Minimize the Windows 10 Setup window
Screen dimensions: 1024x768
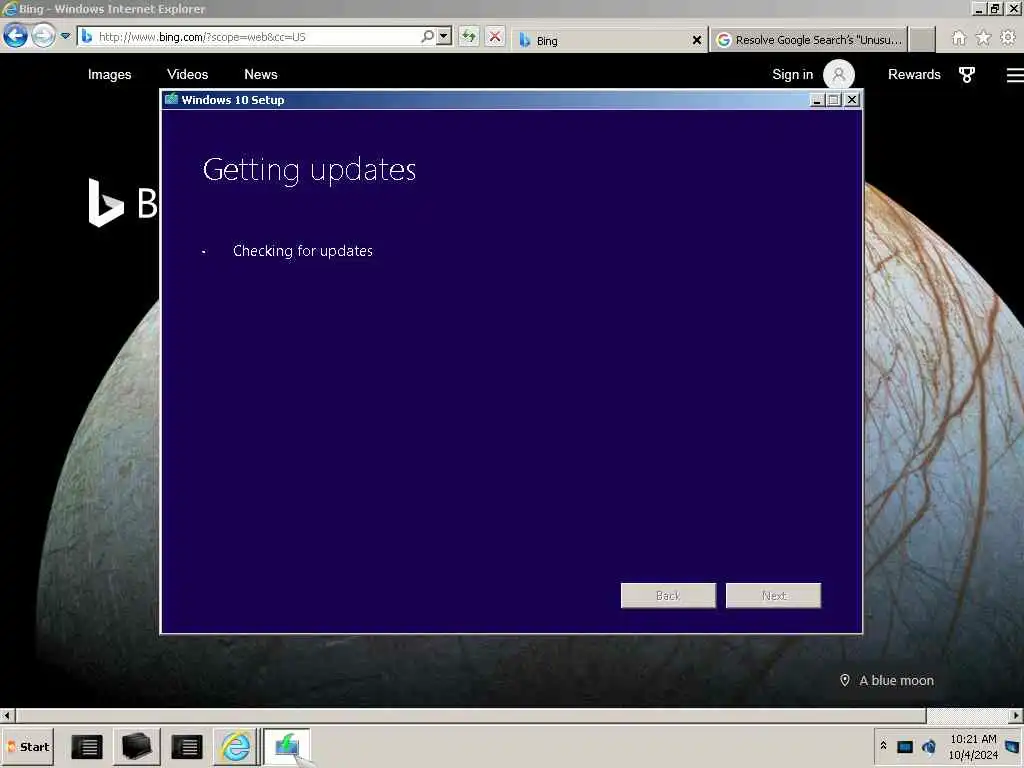(x=816, y=100)
